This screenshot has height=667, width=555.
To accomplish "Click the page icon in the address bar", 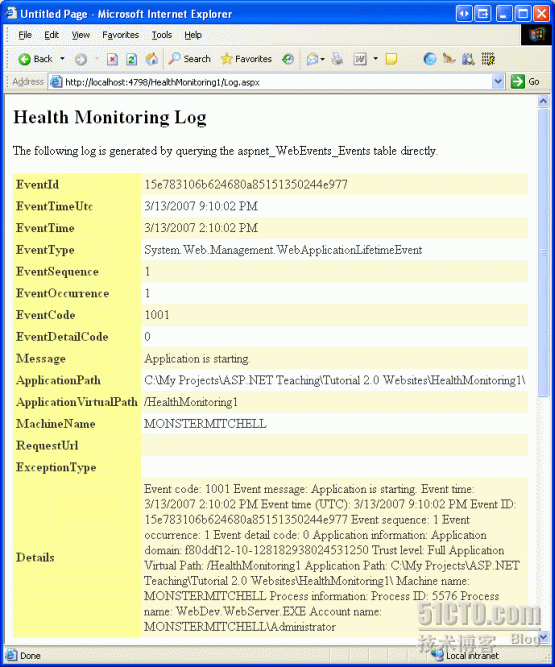I will 56,82.
